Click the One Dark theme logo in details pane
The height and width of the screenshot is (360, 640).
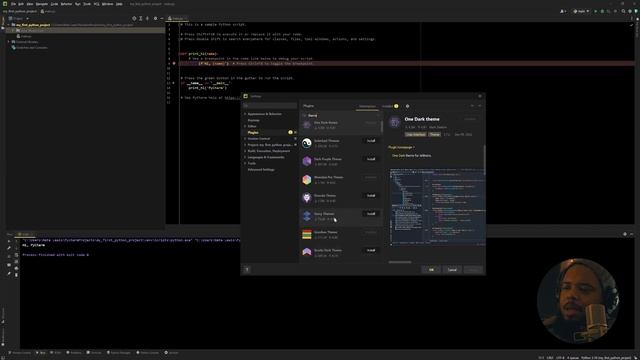point(394,122)
